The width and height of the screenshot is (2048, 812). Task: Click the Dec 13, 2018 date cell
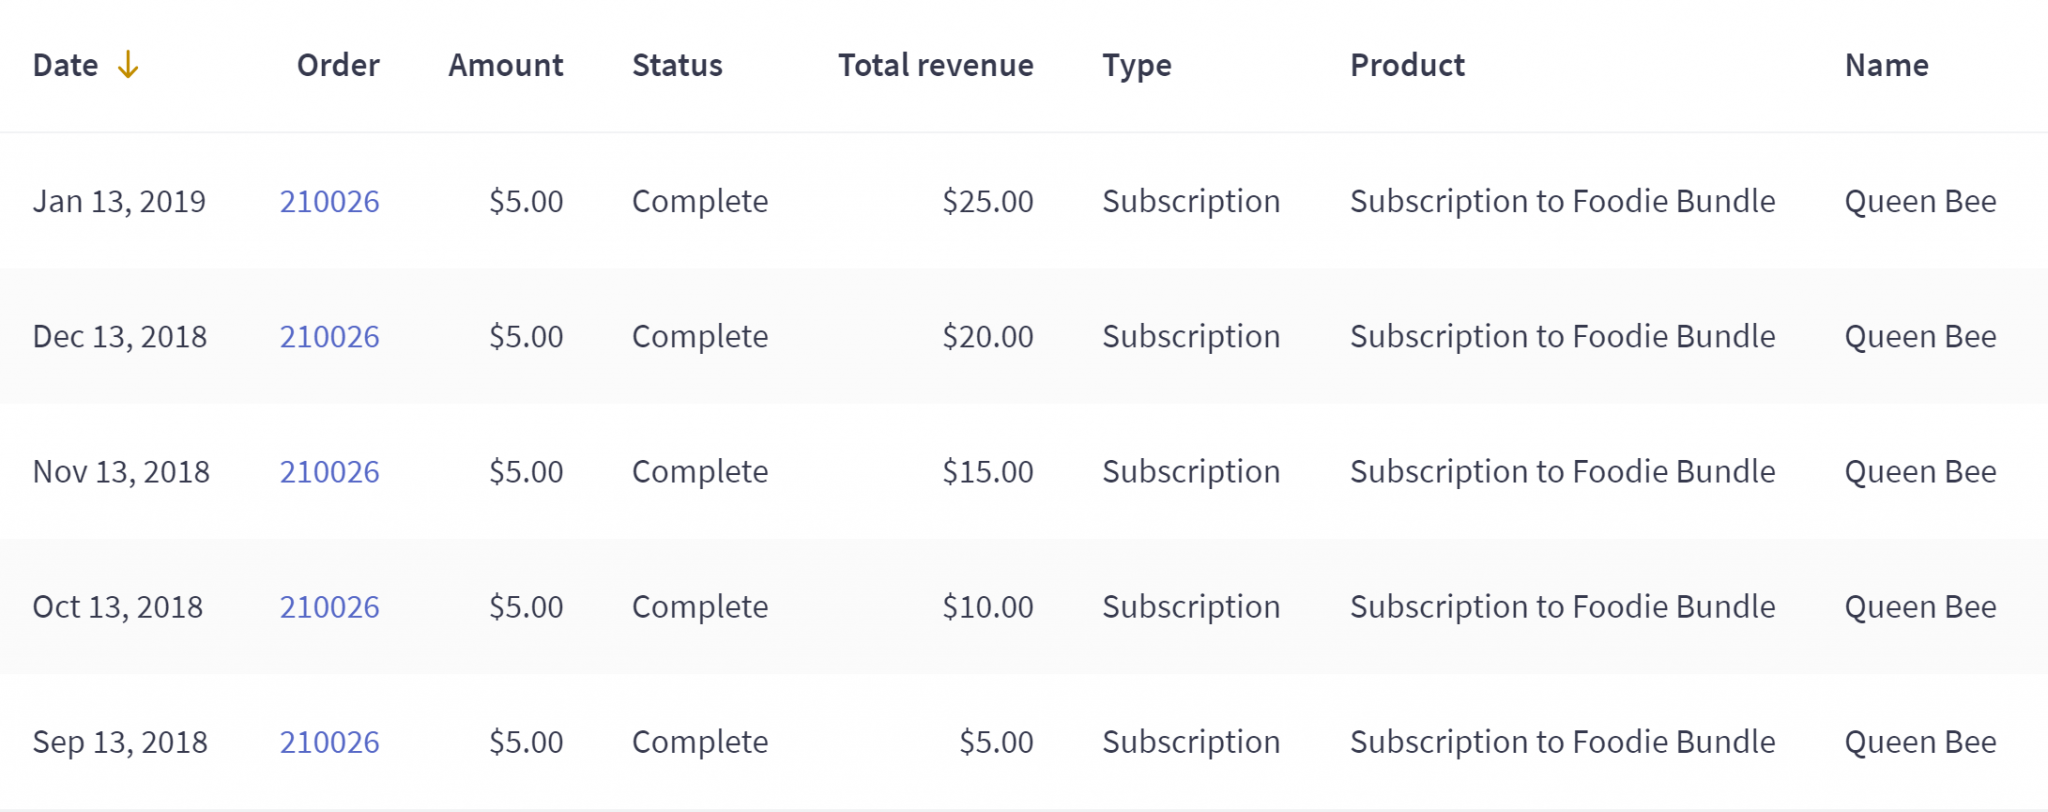[120, 337]
